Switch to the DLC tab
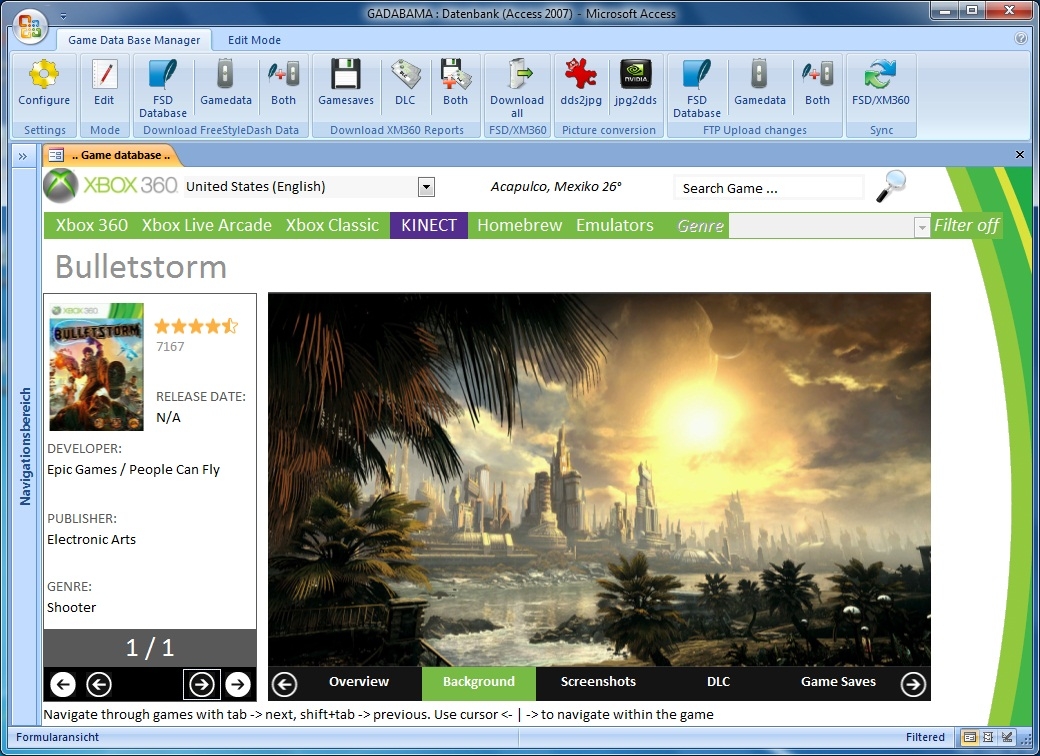1040x756 pixels. 718,682
